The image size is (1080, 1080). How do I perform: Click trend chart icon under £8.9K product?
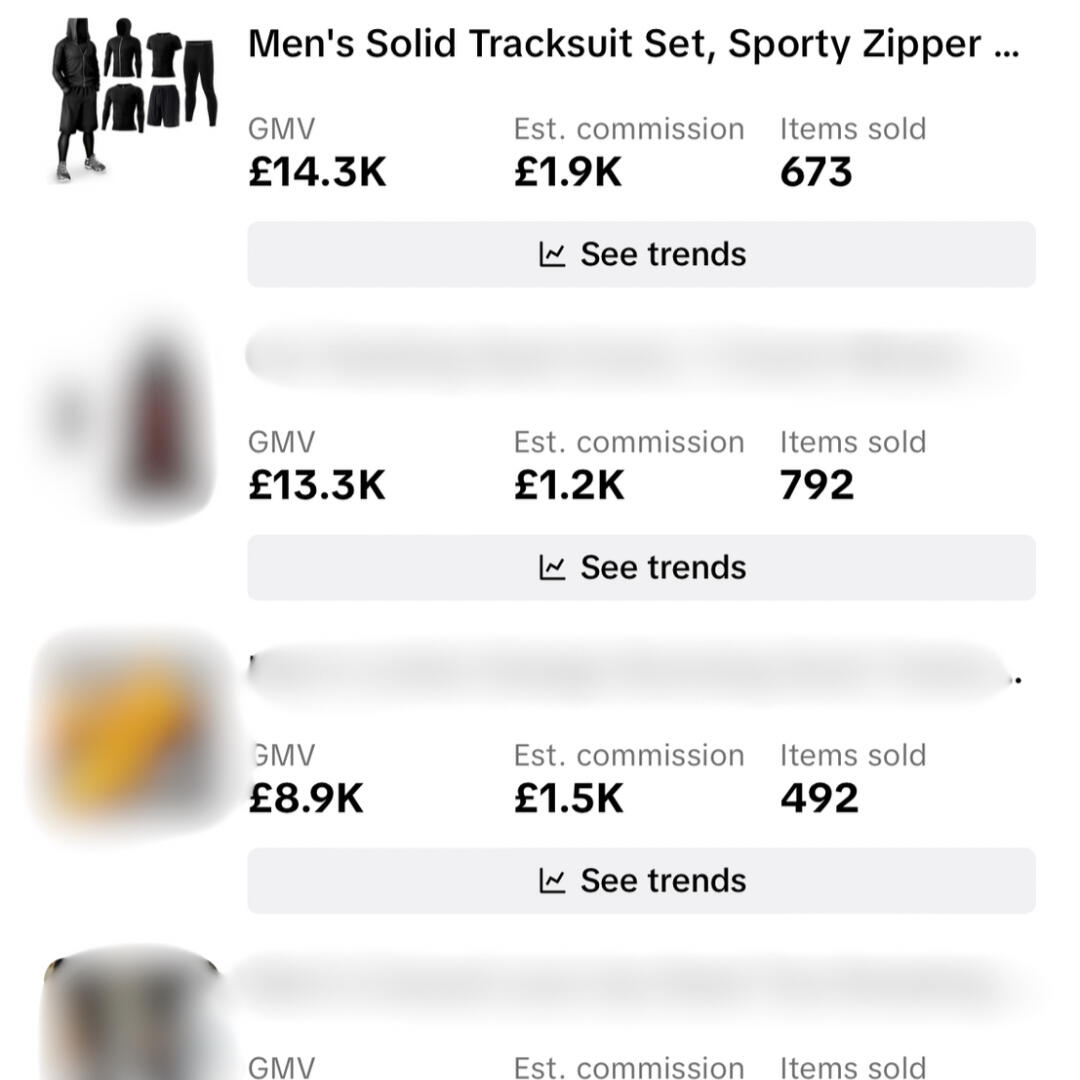(x=552, y=881)
